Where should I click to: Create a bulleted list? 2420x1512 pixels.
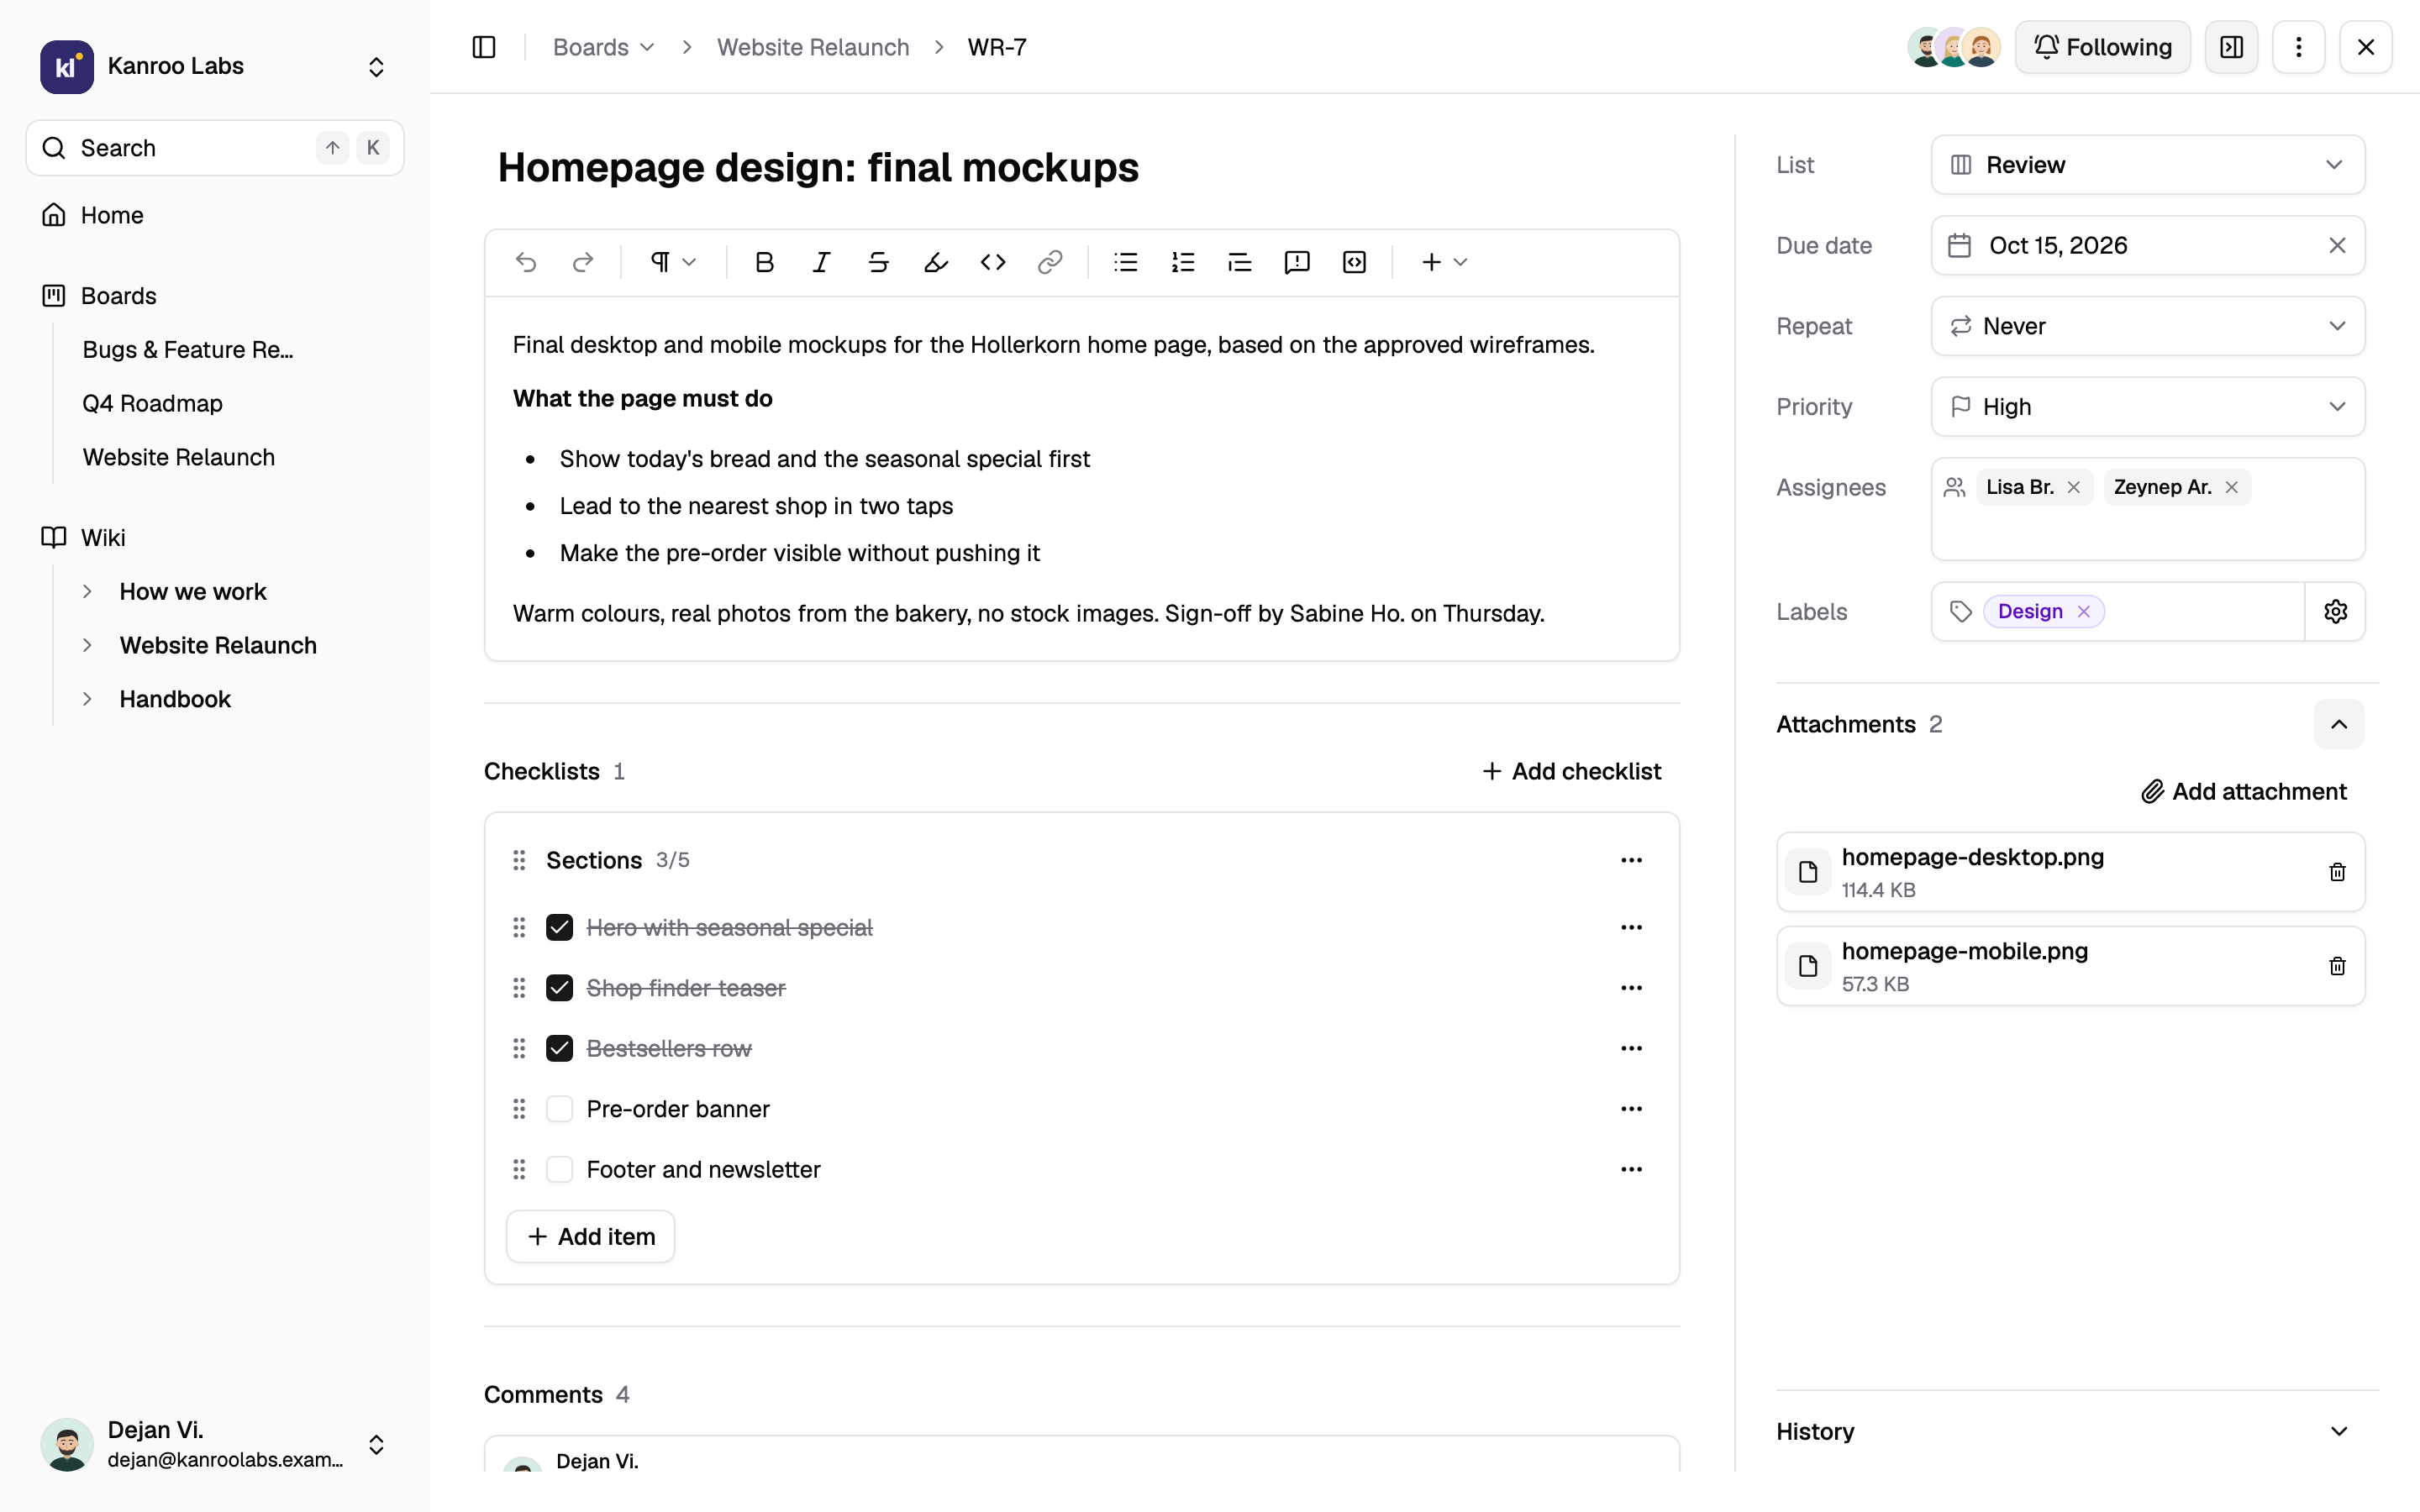point(1126,262)
